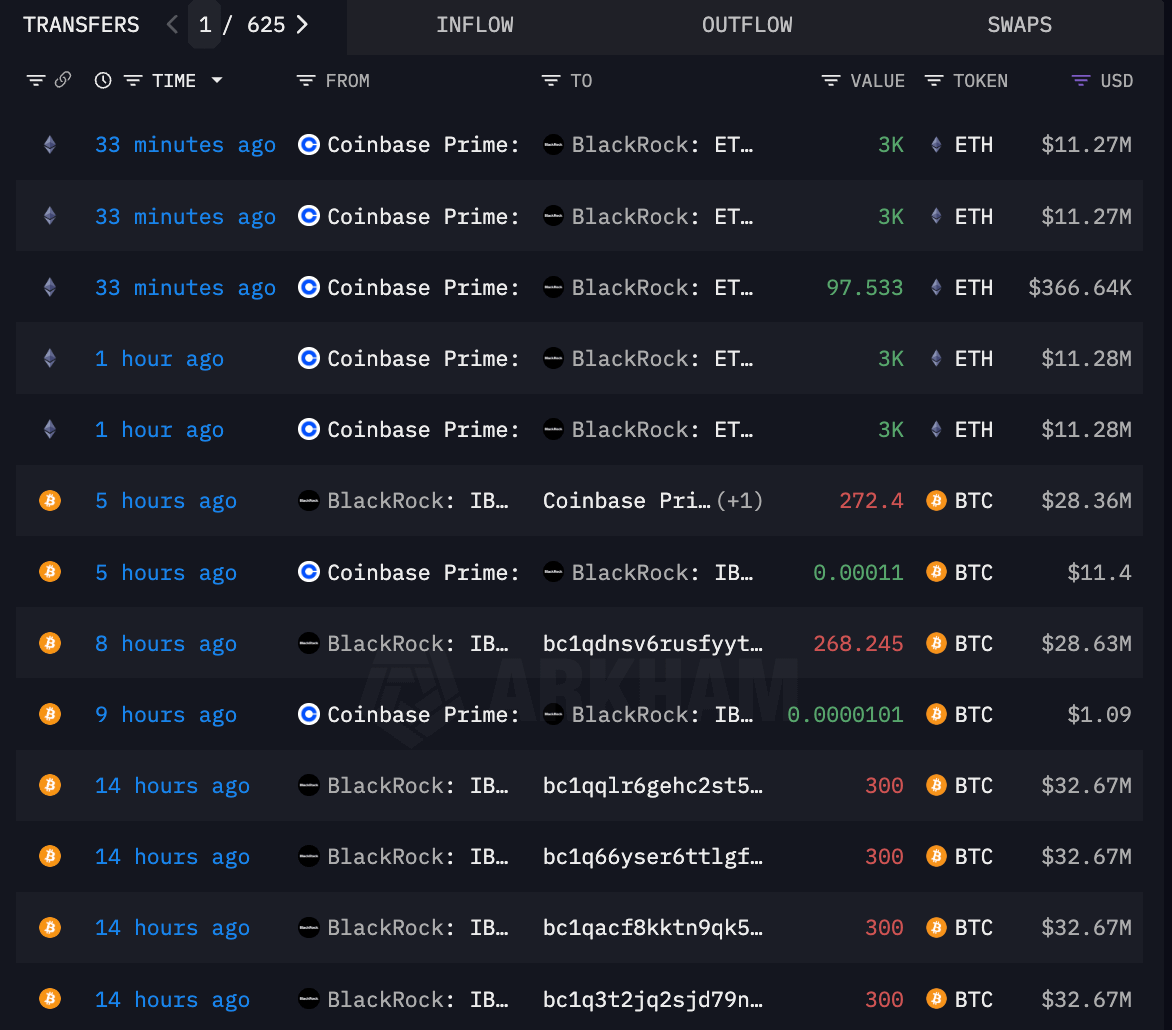This screenshot has height=1030, width=1172.
Task: Go to previous transfers page arrow
Action: point(172,25)
